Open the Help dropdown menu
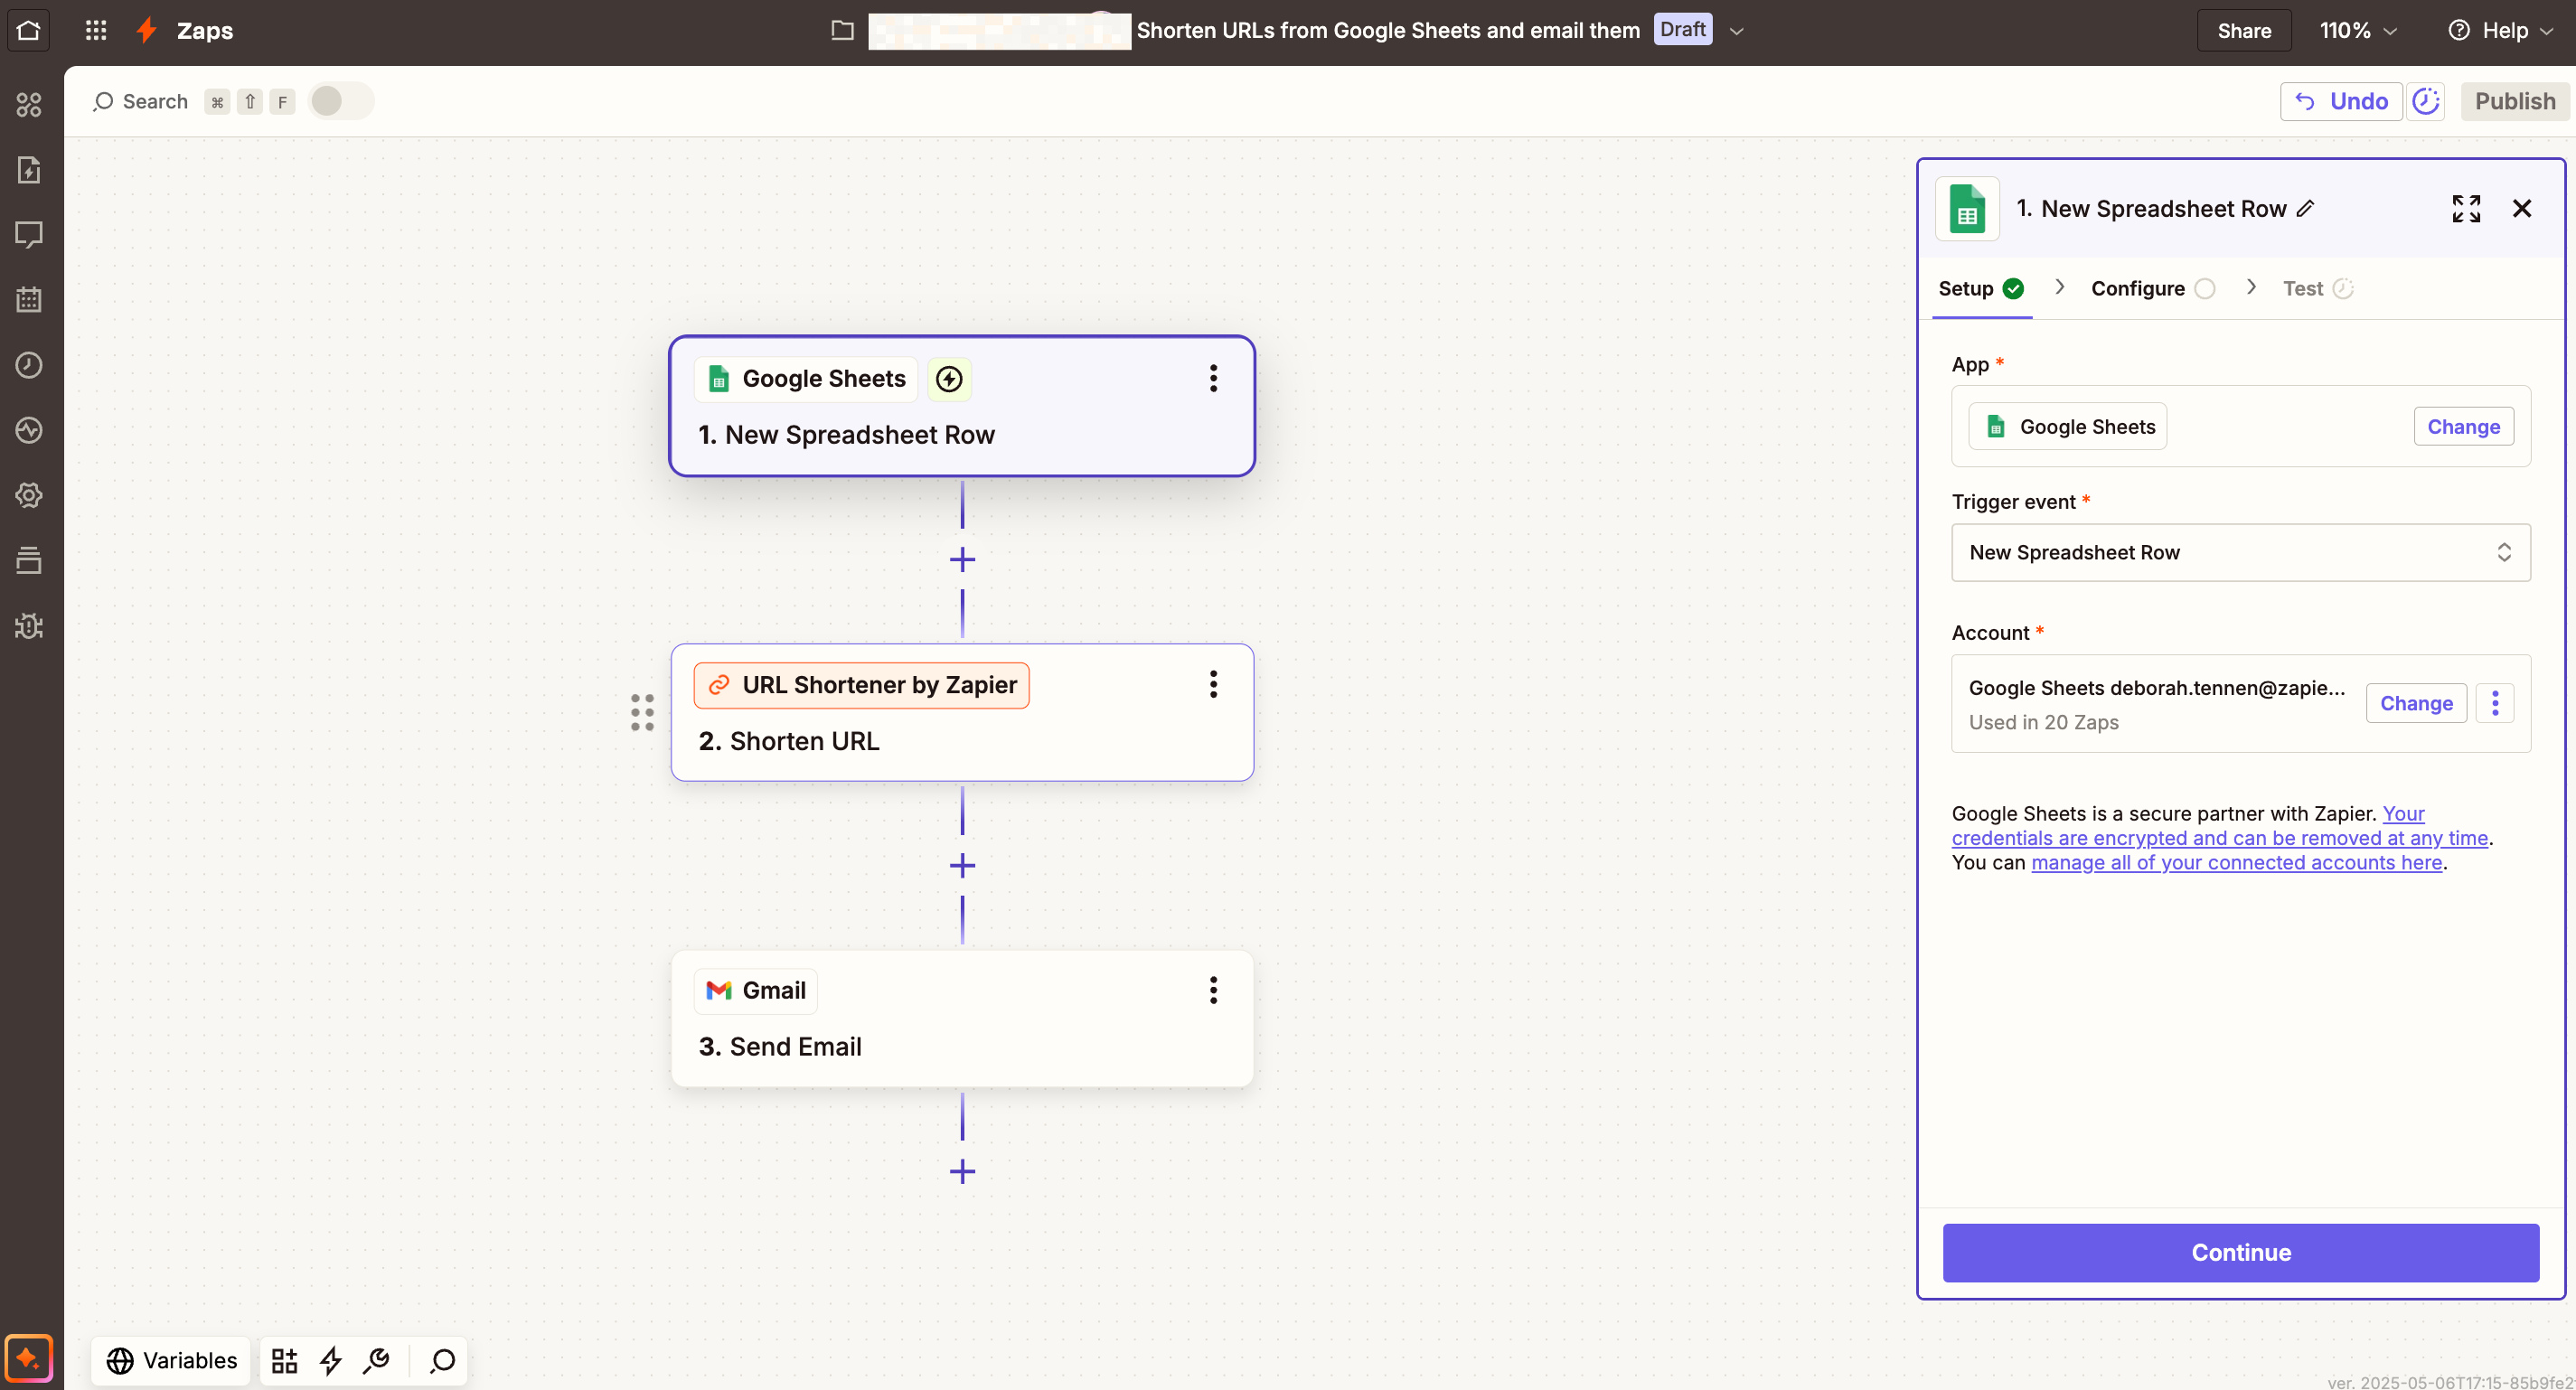Screen dimensions: 2576x1390 (2499, 30)
